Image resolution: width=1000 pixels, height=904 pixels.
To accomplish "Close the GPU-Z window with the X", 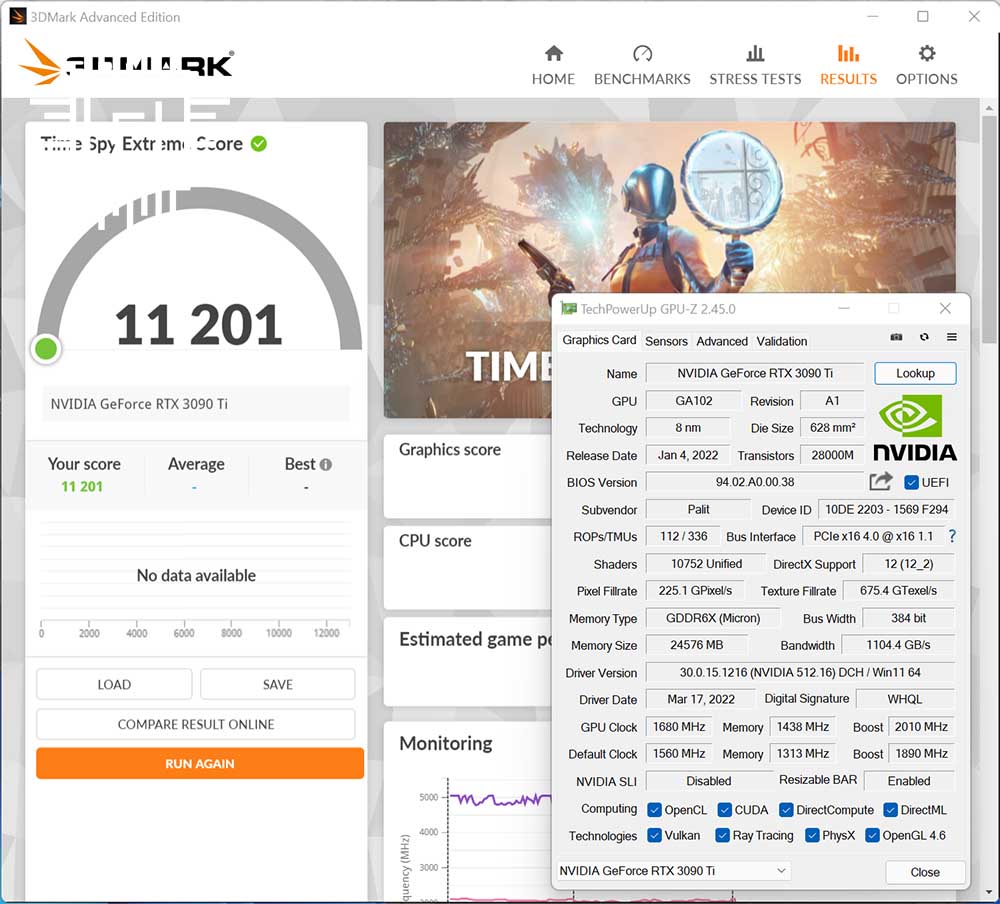I will pyautogui.click(x=945, y=309).
